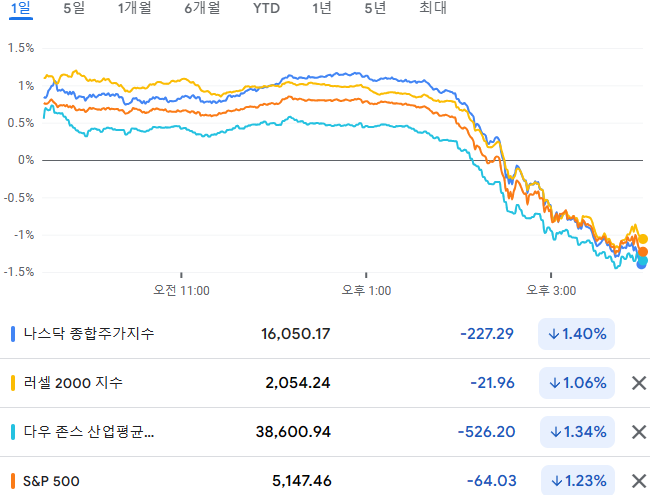Remove 다우 존스 산업평균 with its X icon
This screenshot has height=495, width=650.
[x=639, y=432]
